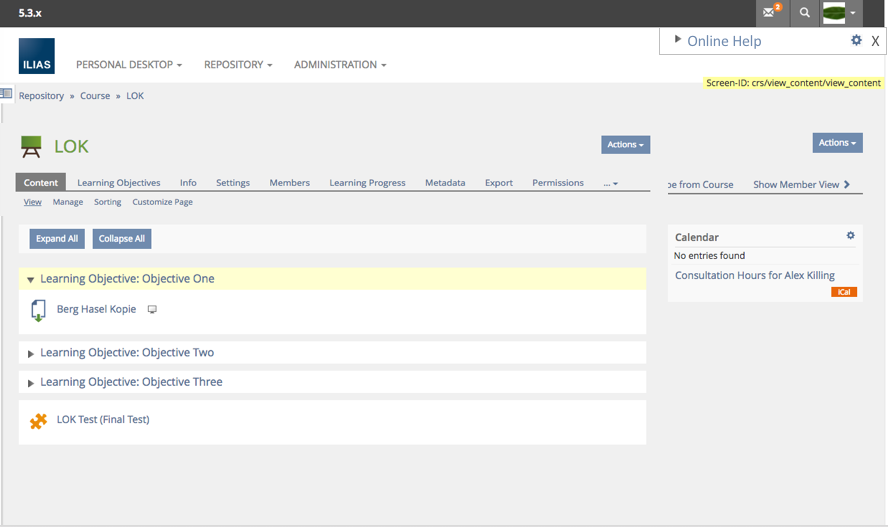Open the Online Help settings gear

(856, 40)
